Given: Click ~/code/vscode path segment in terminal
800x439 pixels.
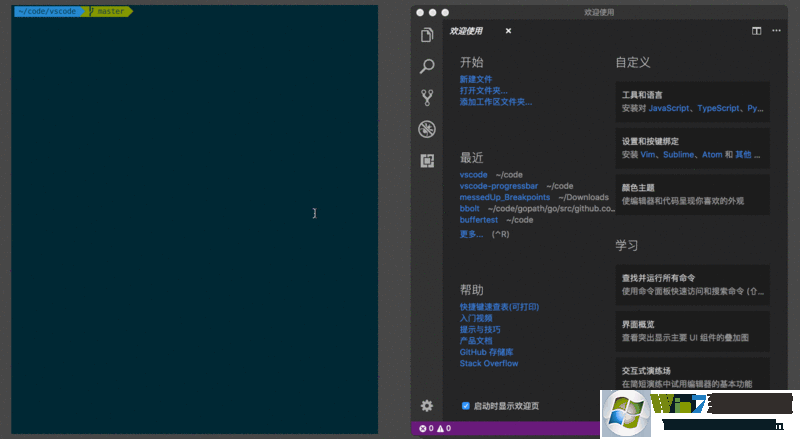Looking at the screenshot, I should pos(47,11).
